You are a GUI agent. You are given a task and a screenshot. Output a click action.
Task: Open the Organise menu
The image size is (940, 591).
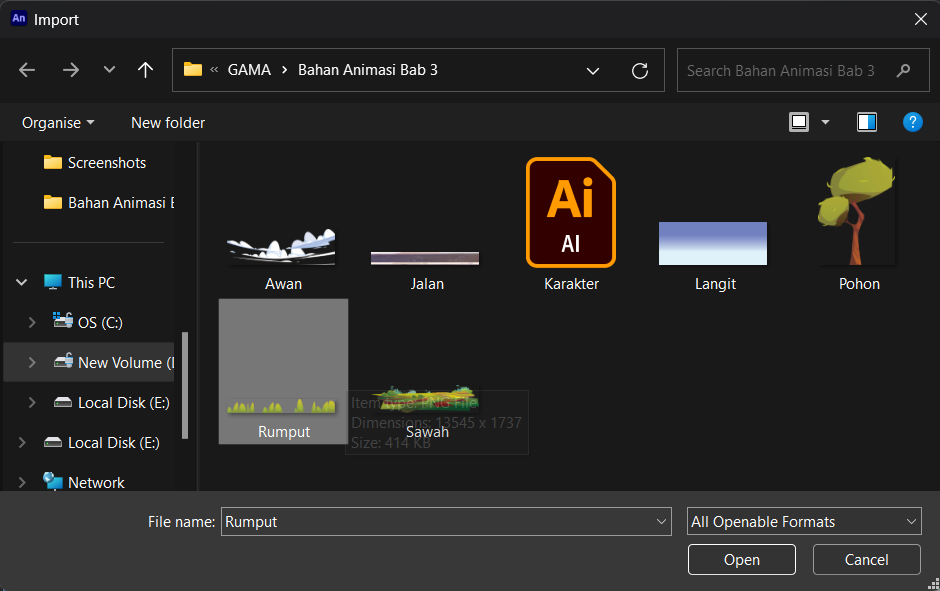(x=58, y=123)
